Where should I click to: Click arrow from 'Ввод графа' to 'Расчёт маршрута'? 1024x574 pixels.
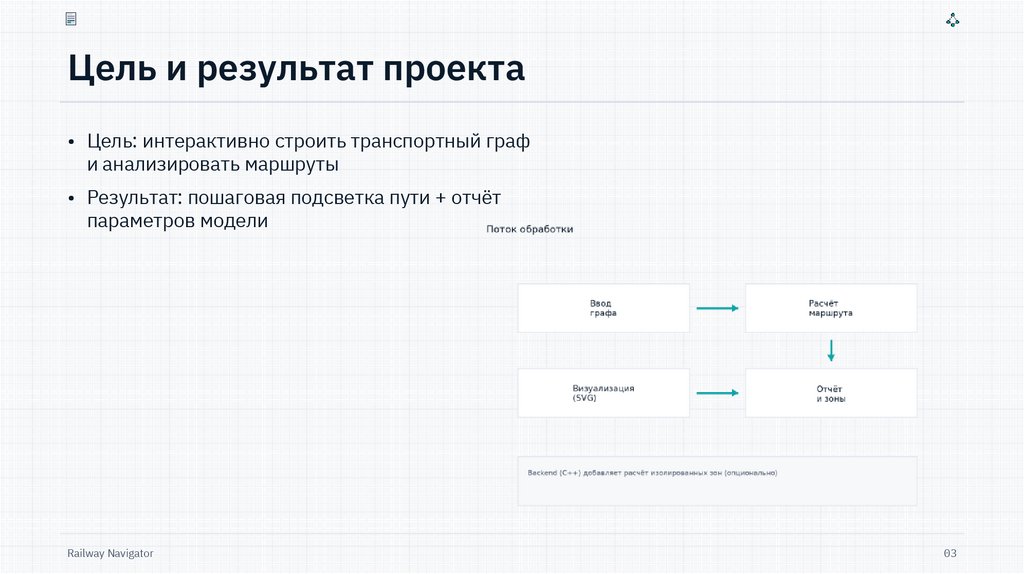[x=717, y=308]
